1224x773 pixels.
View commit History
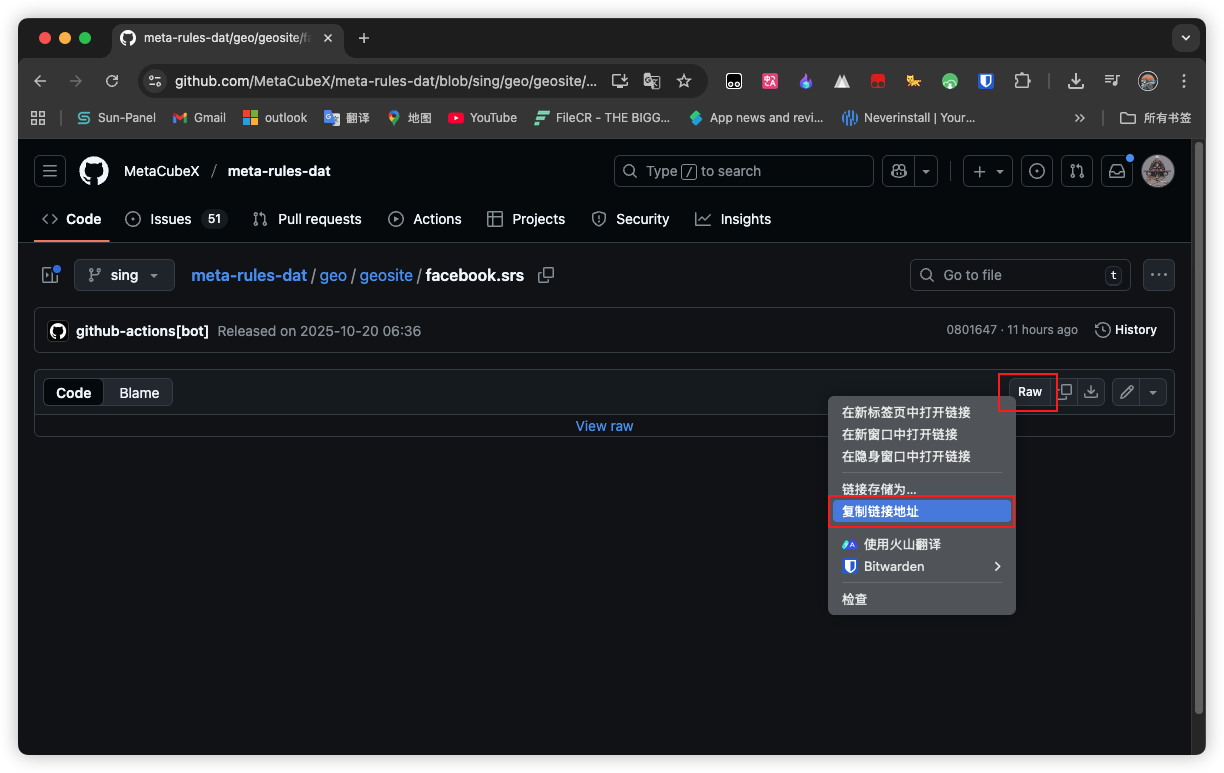[x=1126, y=330]
